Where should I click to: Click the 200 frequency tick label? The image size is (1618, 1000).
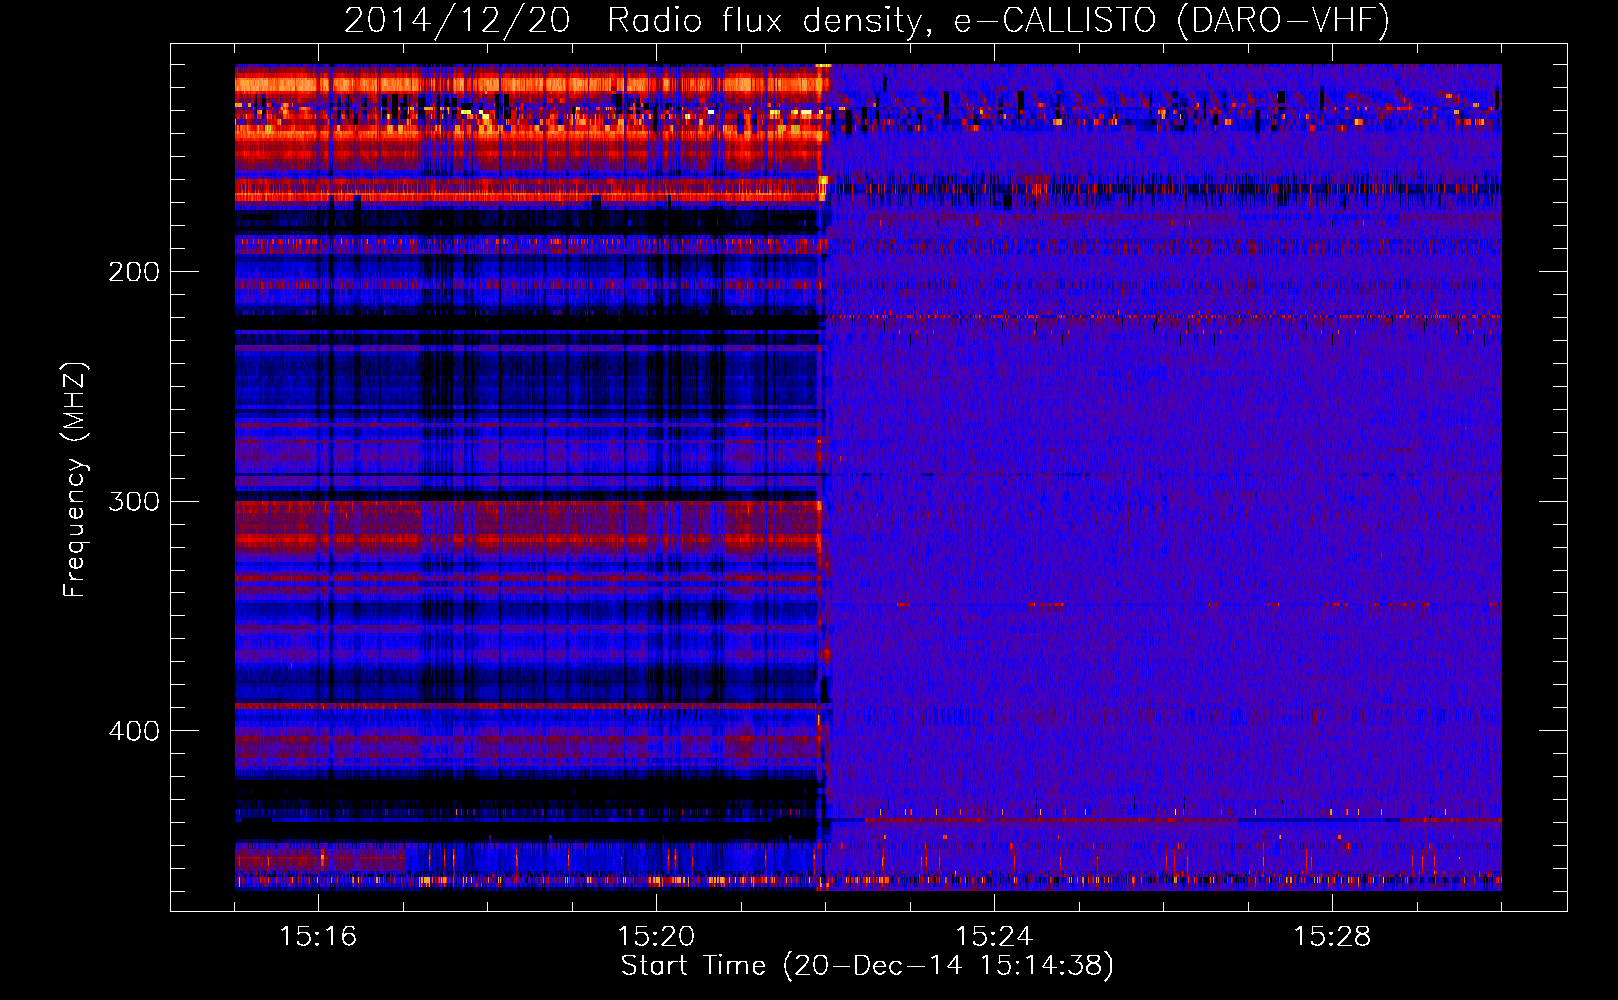pyautogui.click(x=134, y=272)
